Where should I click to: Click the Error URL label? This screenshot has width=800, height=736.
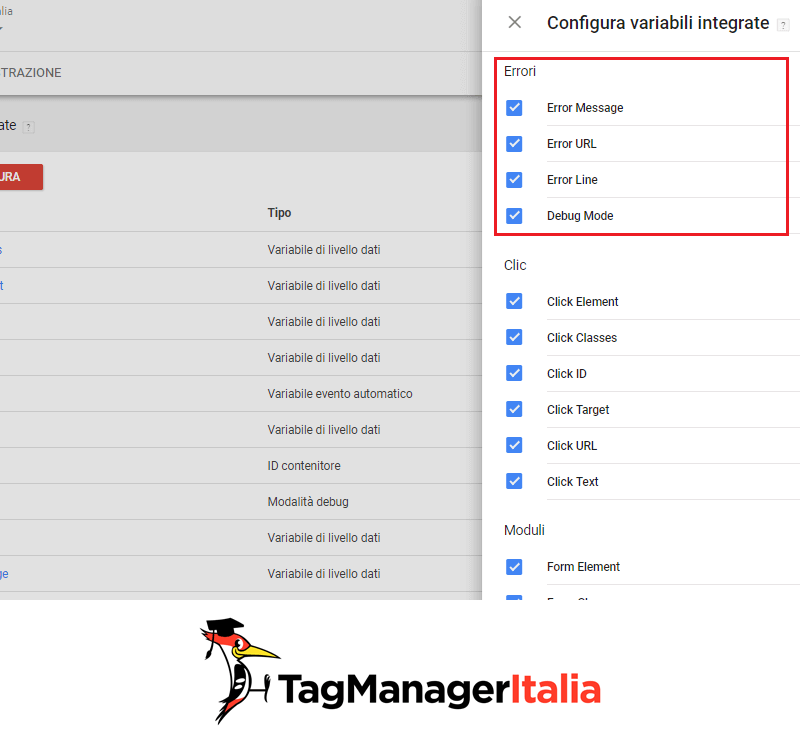(x=571, y=144)
